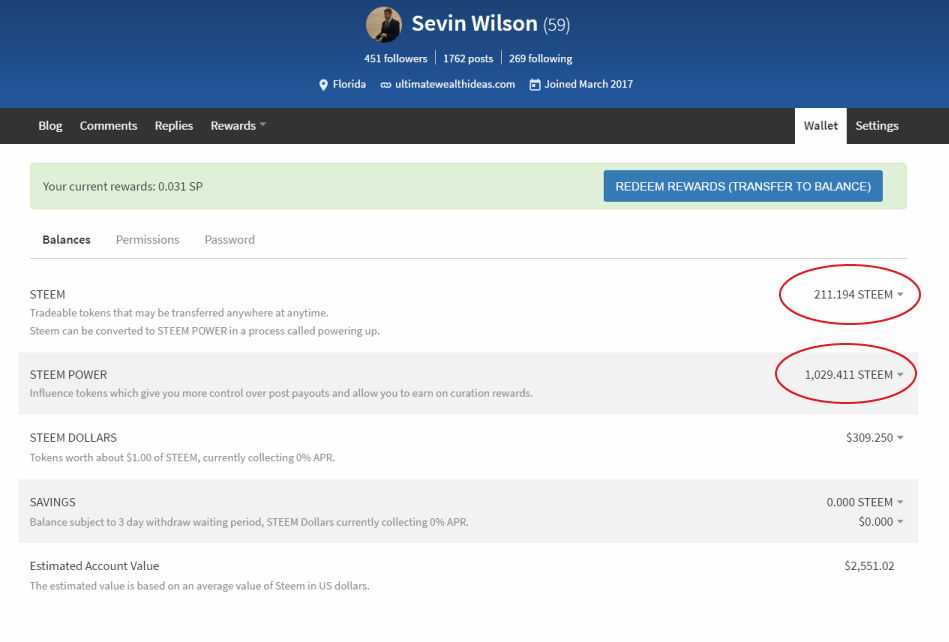Click the Florida location text
The height and width of the screenshot is (642, 949).
(349, 84)
